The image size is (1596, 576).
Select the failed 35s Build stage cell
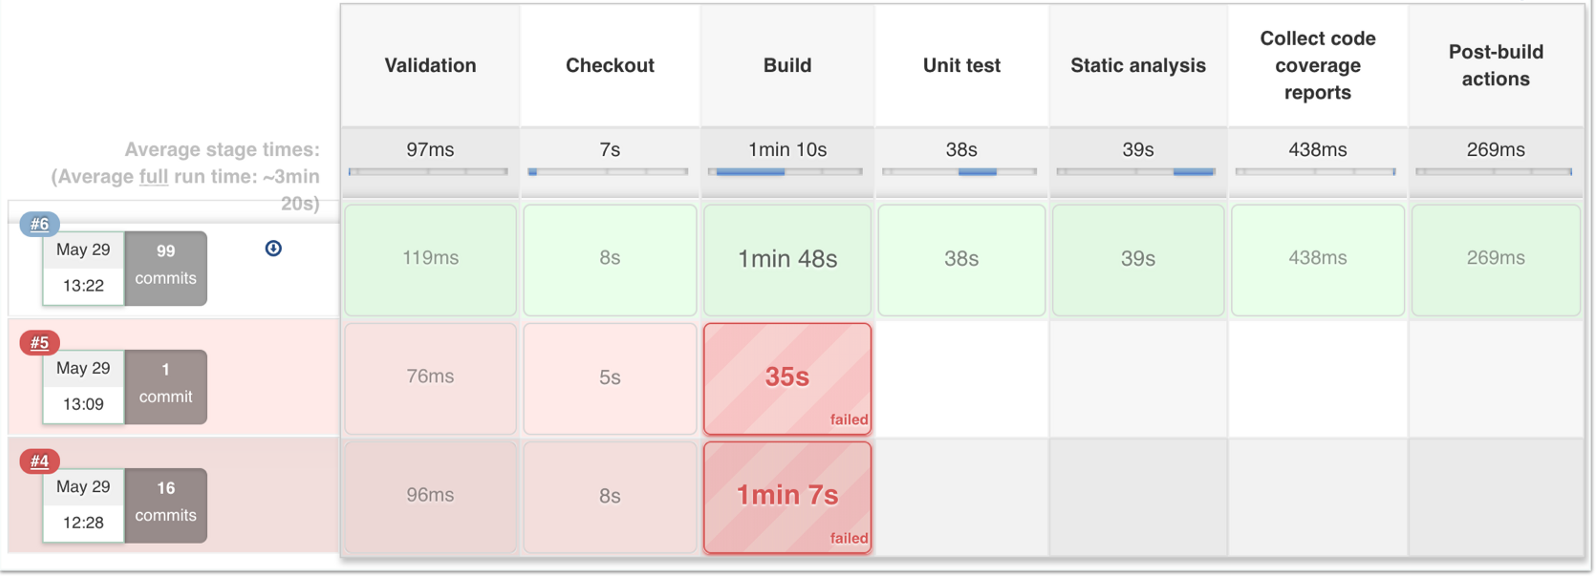(787, 378)
